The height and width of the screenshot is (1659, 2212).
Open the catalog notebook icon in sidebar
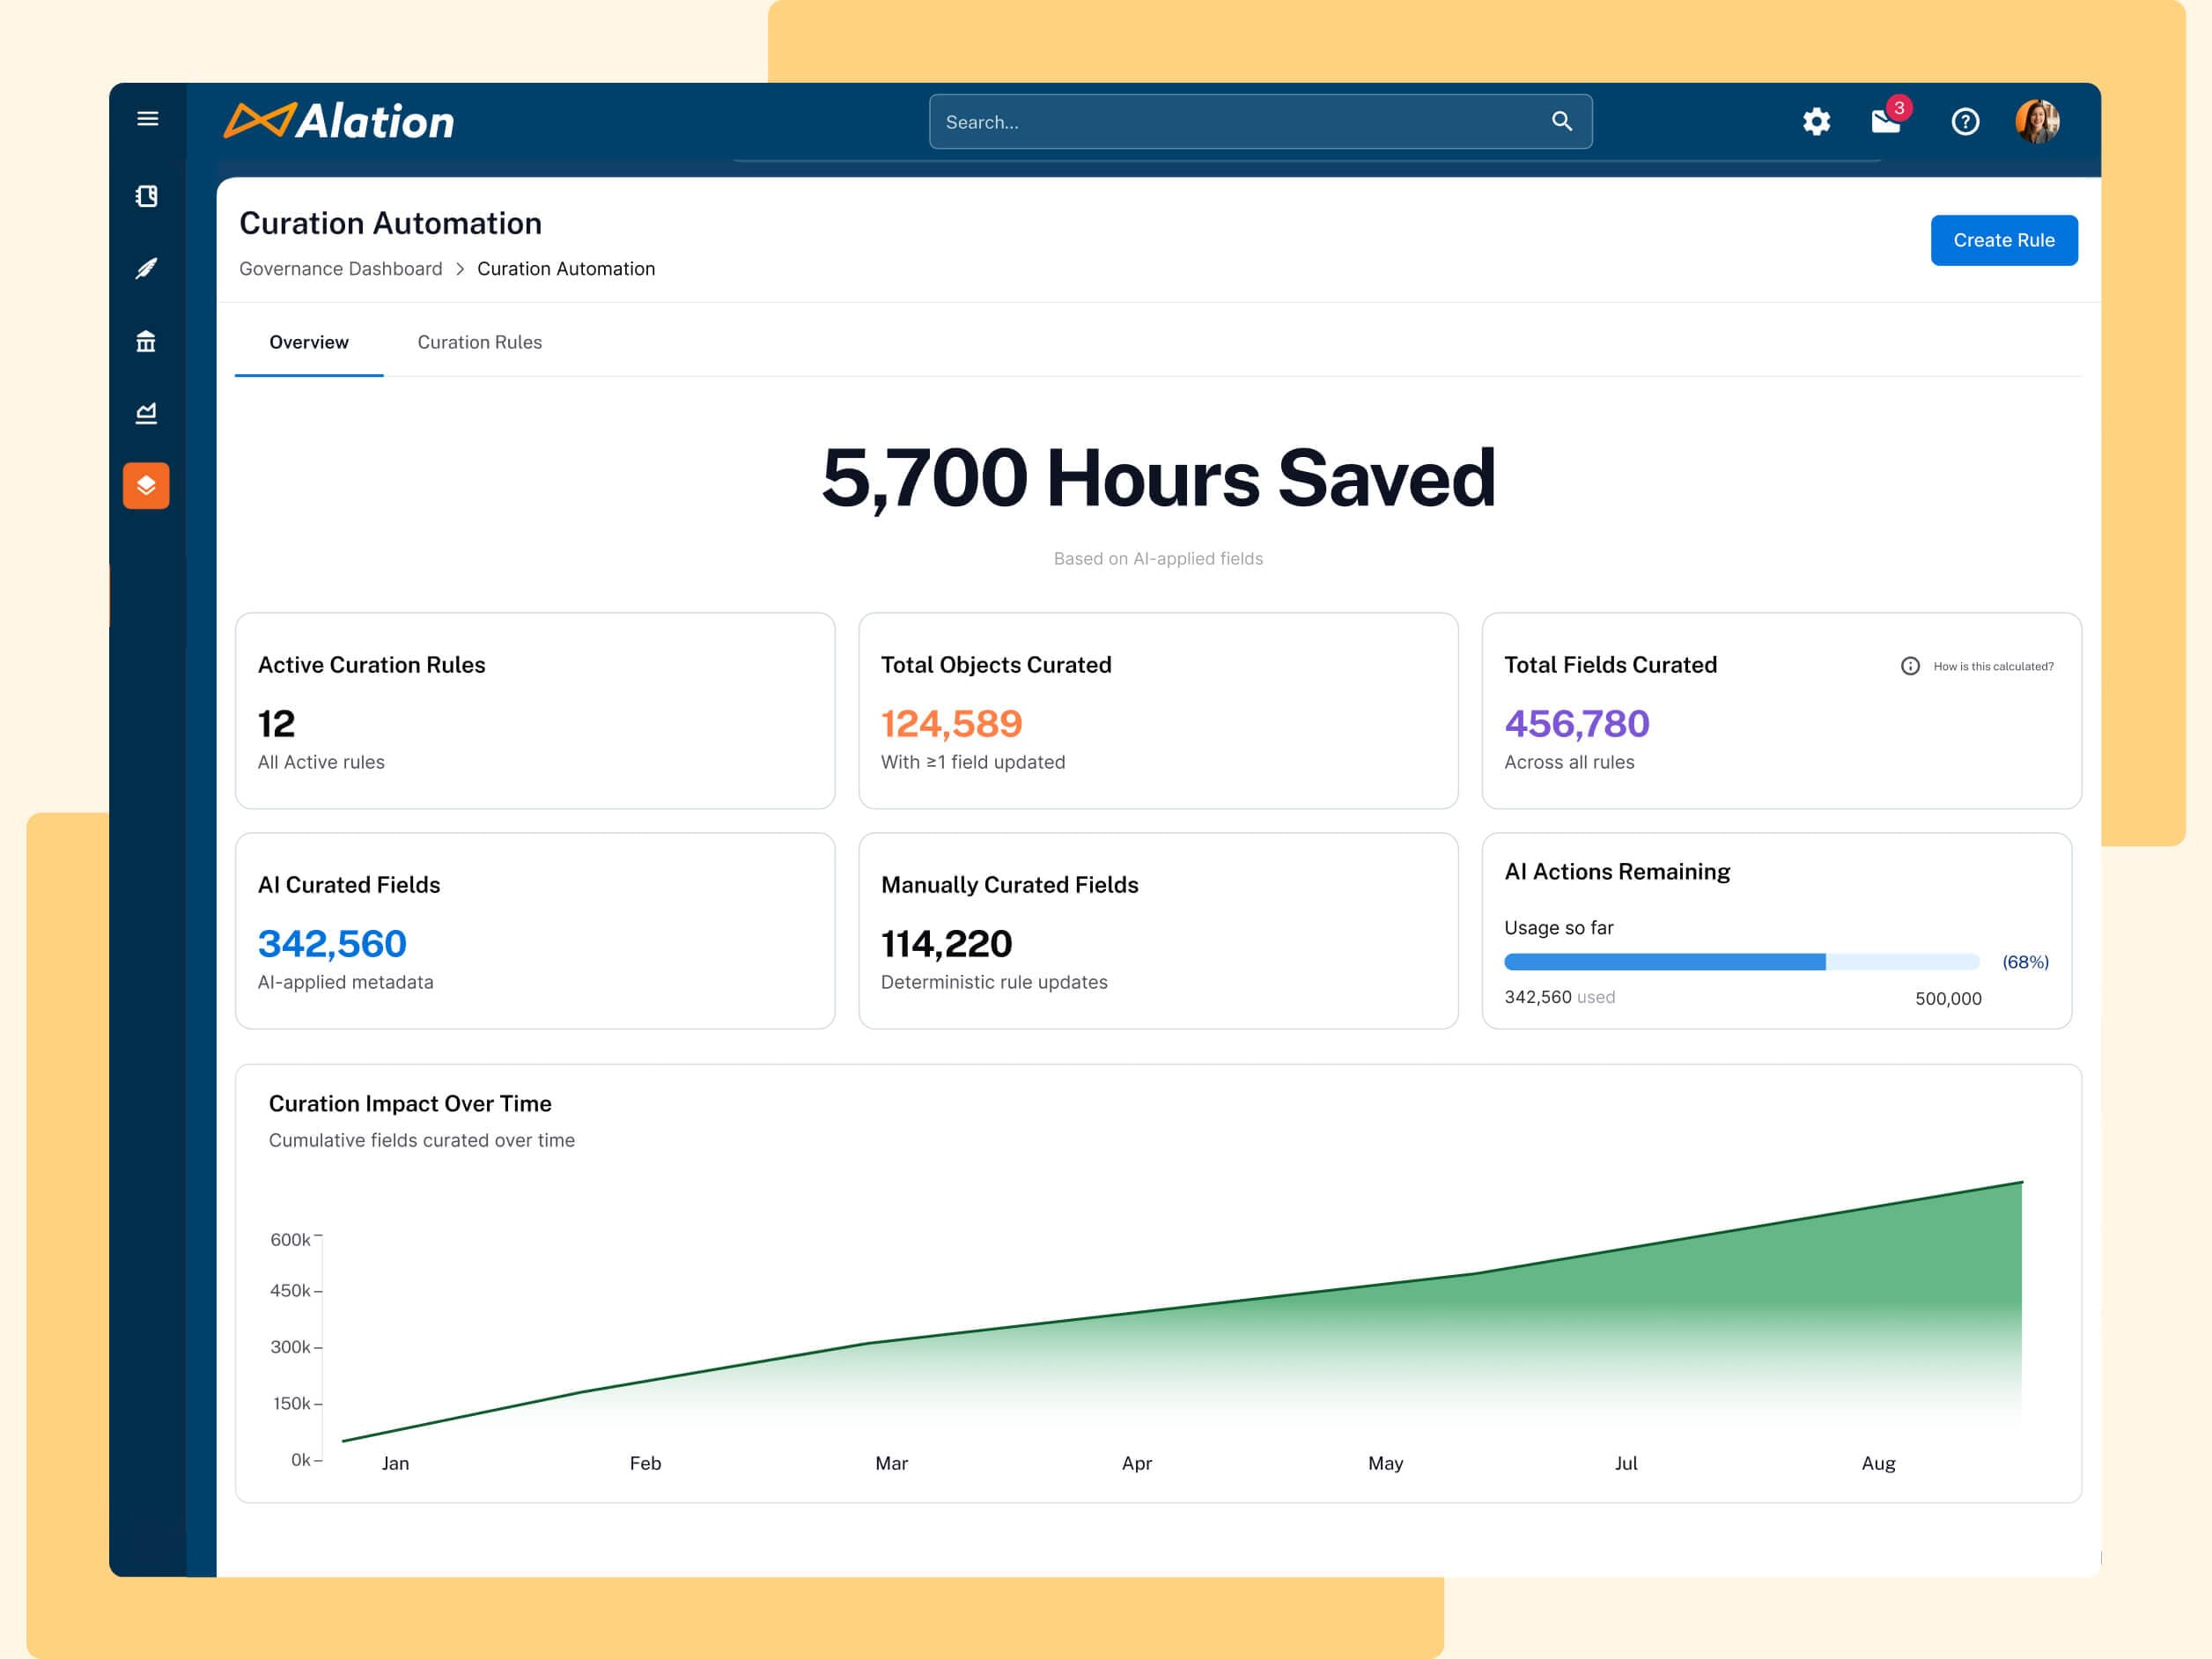(146, 196)
